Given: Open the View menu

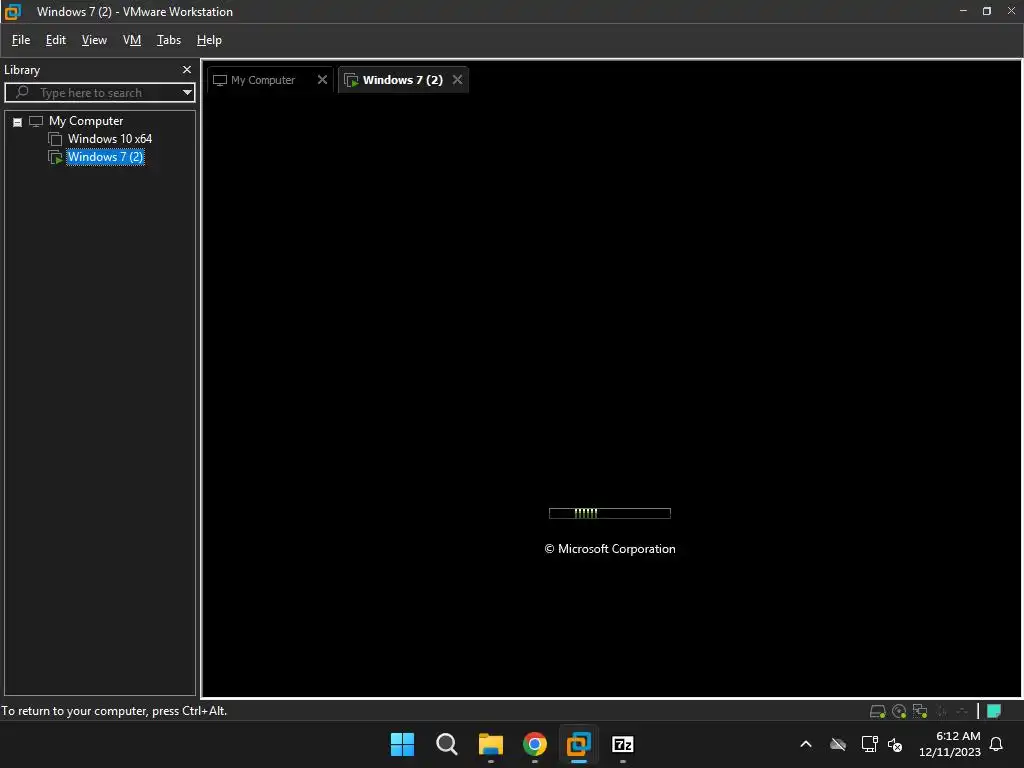Looking at the screenshot, I should [94, 40].
